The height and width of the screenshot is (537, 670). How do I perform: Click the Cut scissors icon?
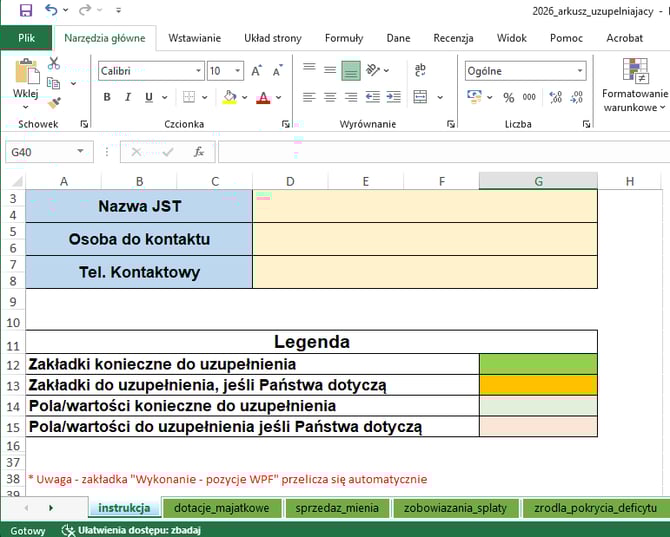54,63
